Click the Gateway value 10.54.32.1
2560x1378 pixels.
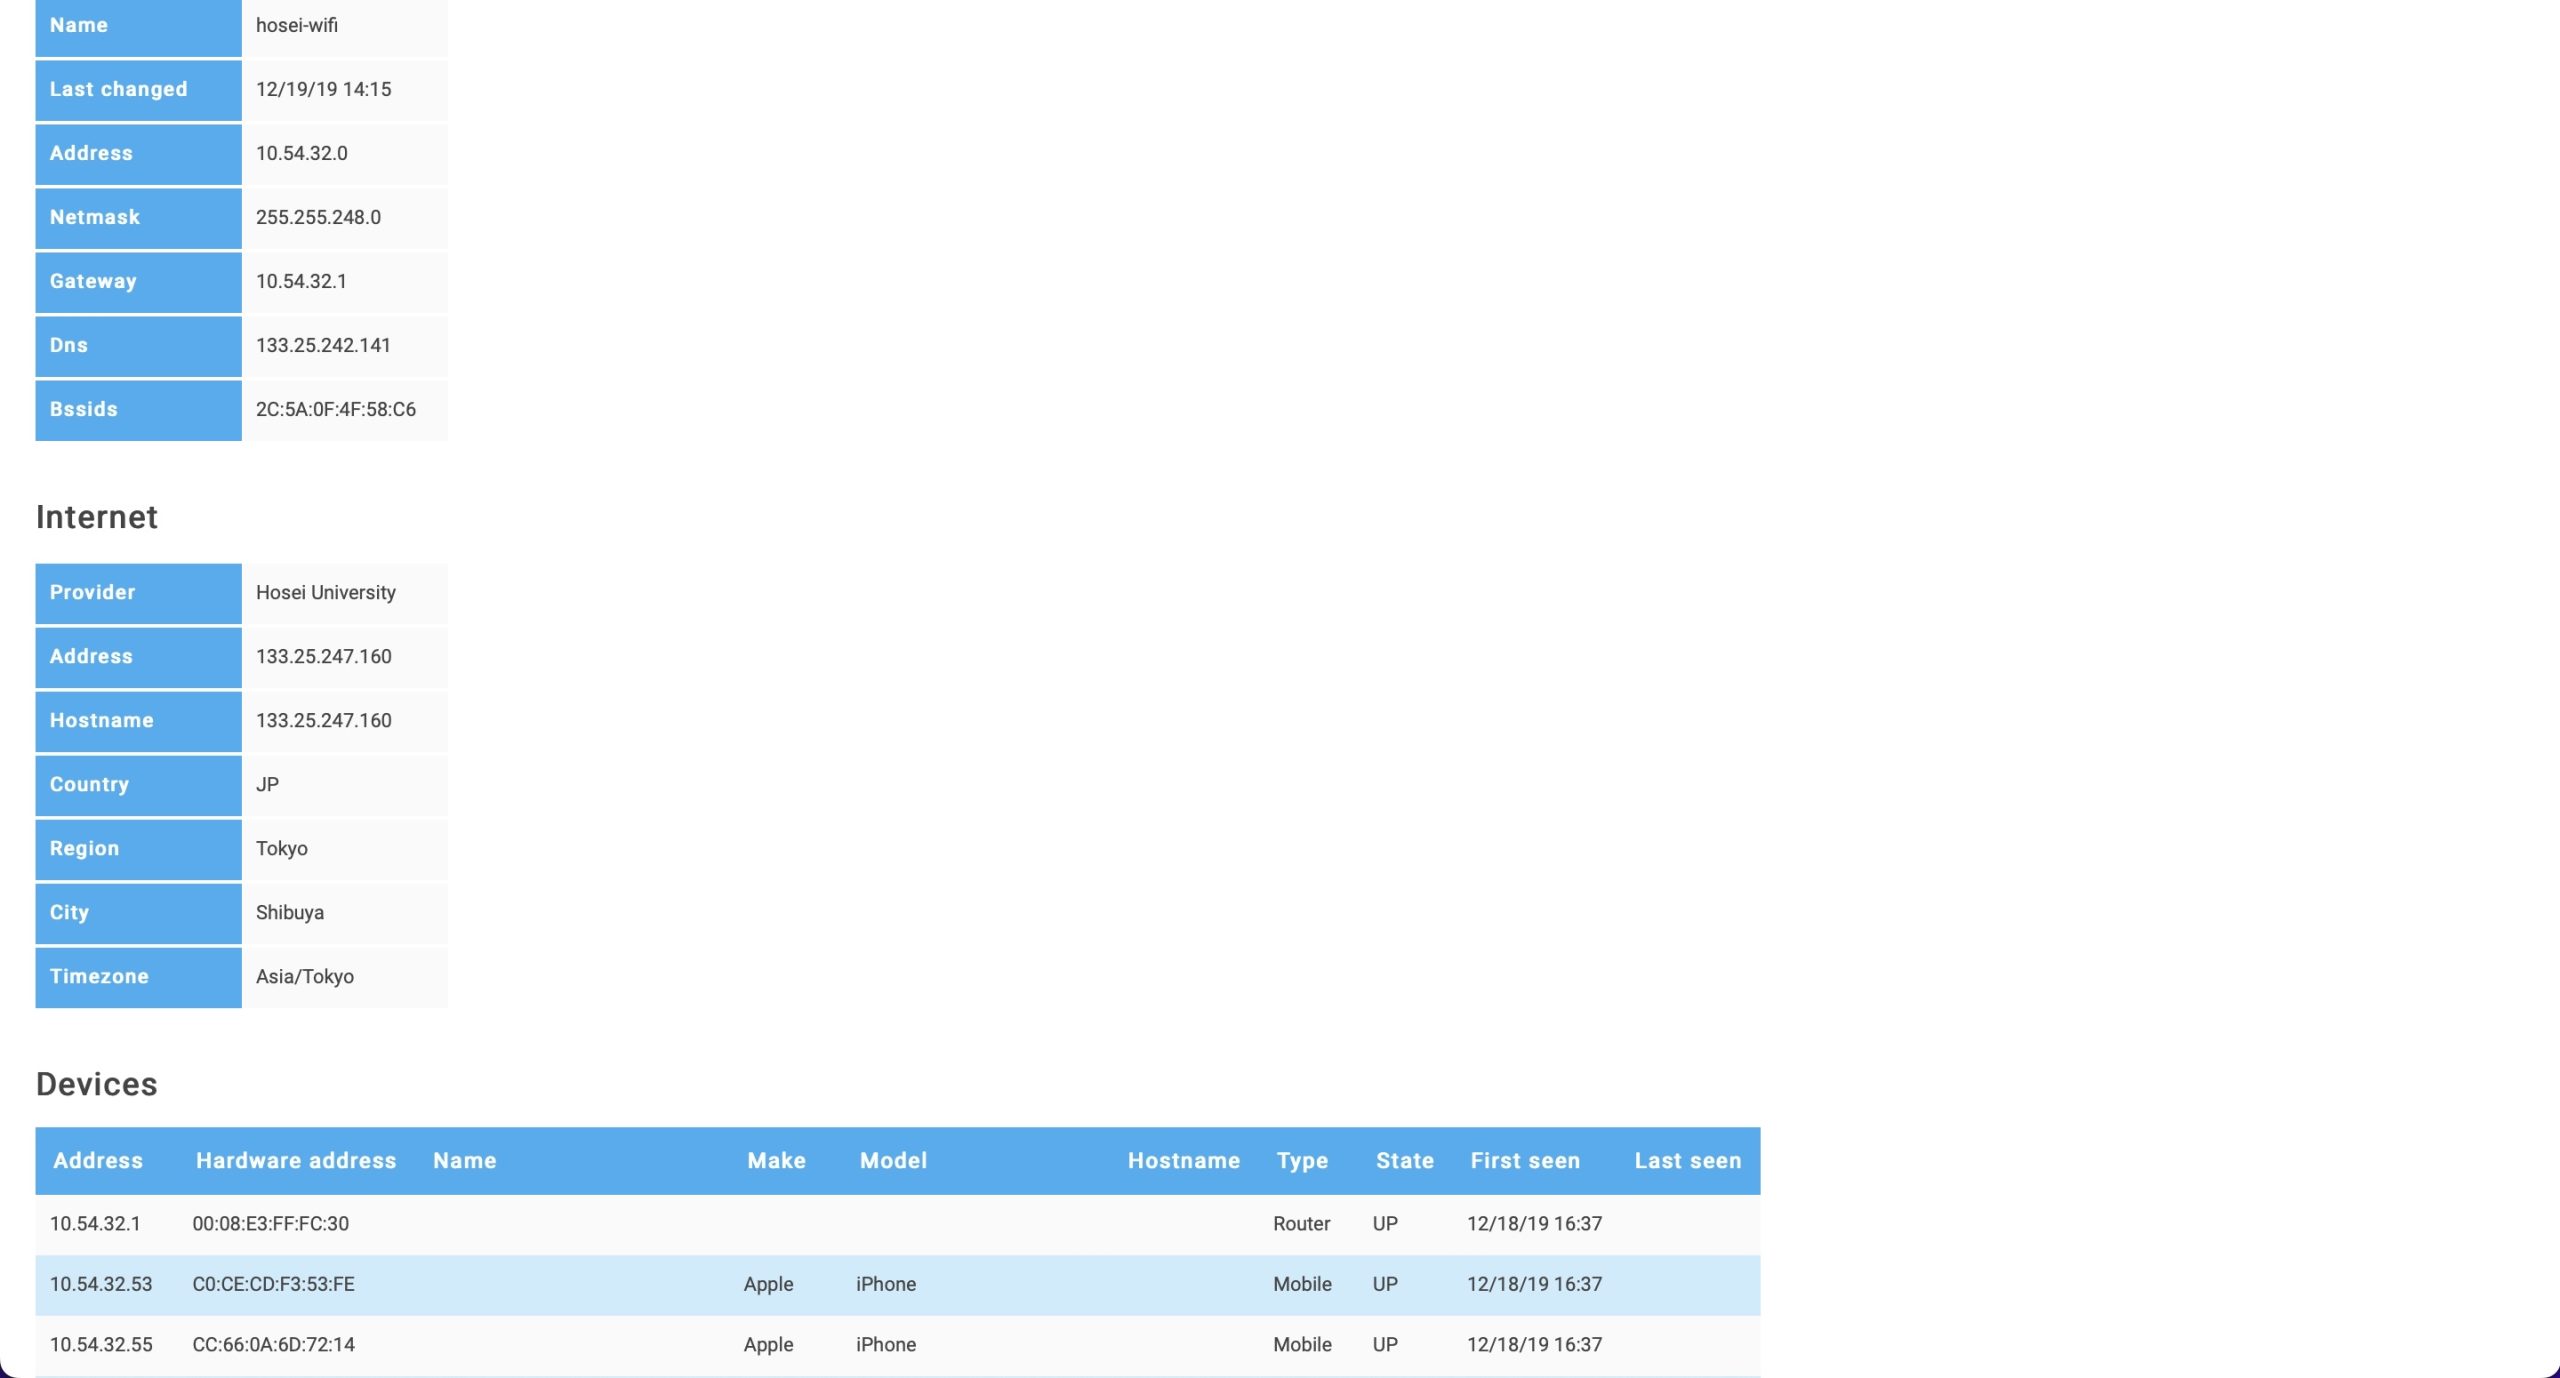[301, 281]
